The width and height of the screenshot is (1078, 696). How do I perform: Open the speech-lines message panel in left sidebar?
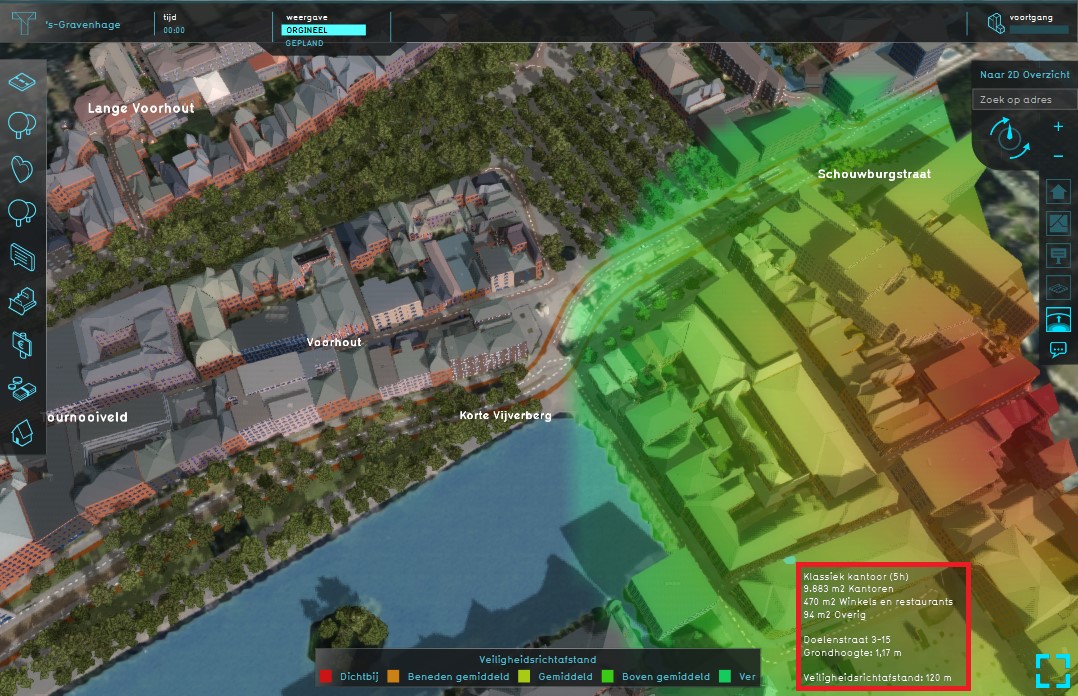coord(22,255)
